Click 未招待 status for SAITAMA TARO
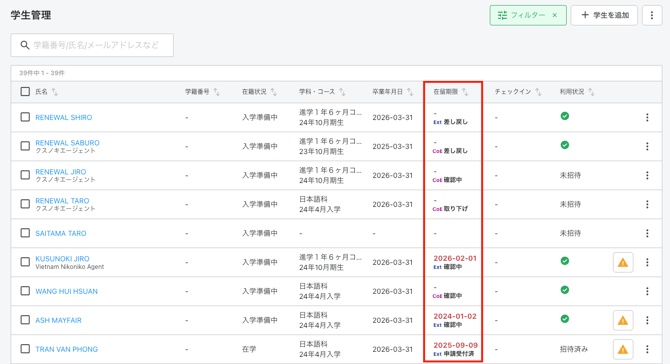This screenshot has width=670, height=364. tap(570, 233)
